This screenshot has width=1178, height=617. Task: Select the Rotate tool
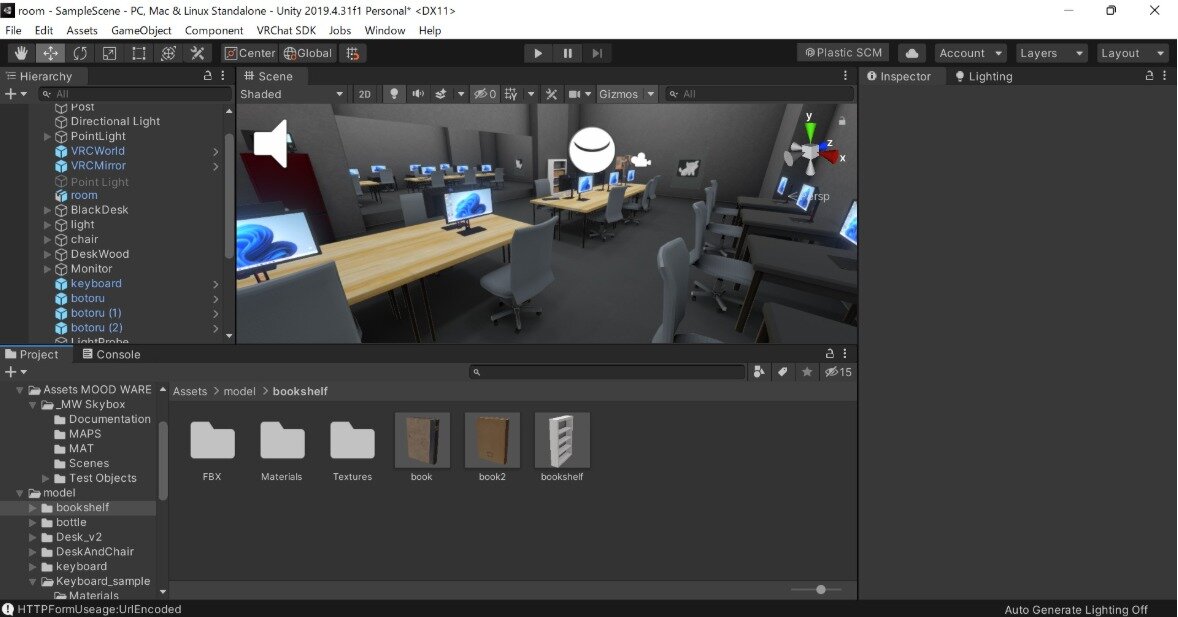point(80,53)
